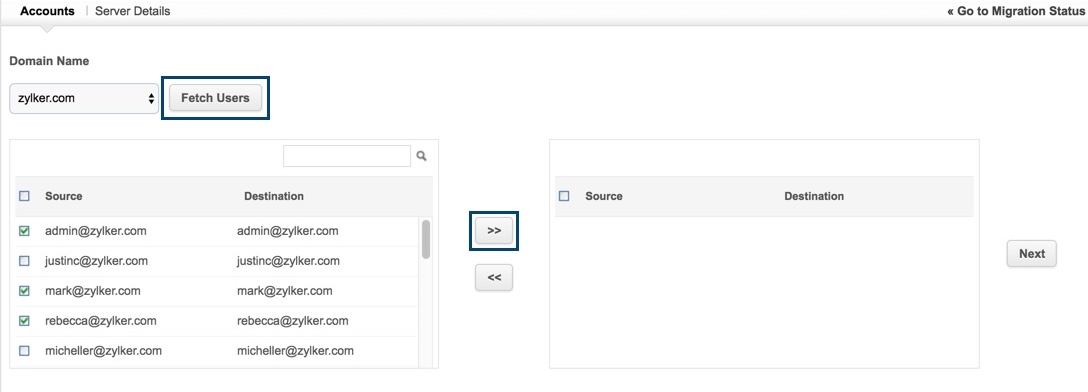Image resolution: width=1088 pixels, height=392 pixels.
Task: Select all in left Source list header
Action: 24,196
